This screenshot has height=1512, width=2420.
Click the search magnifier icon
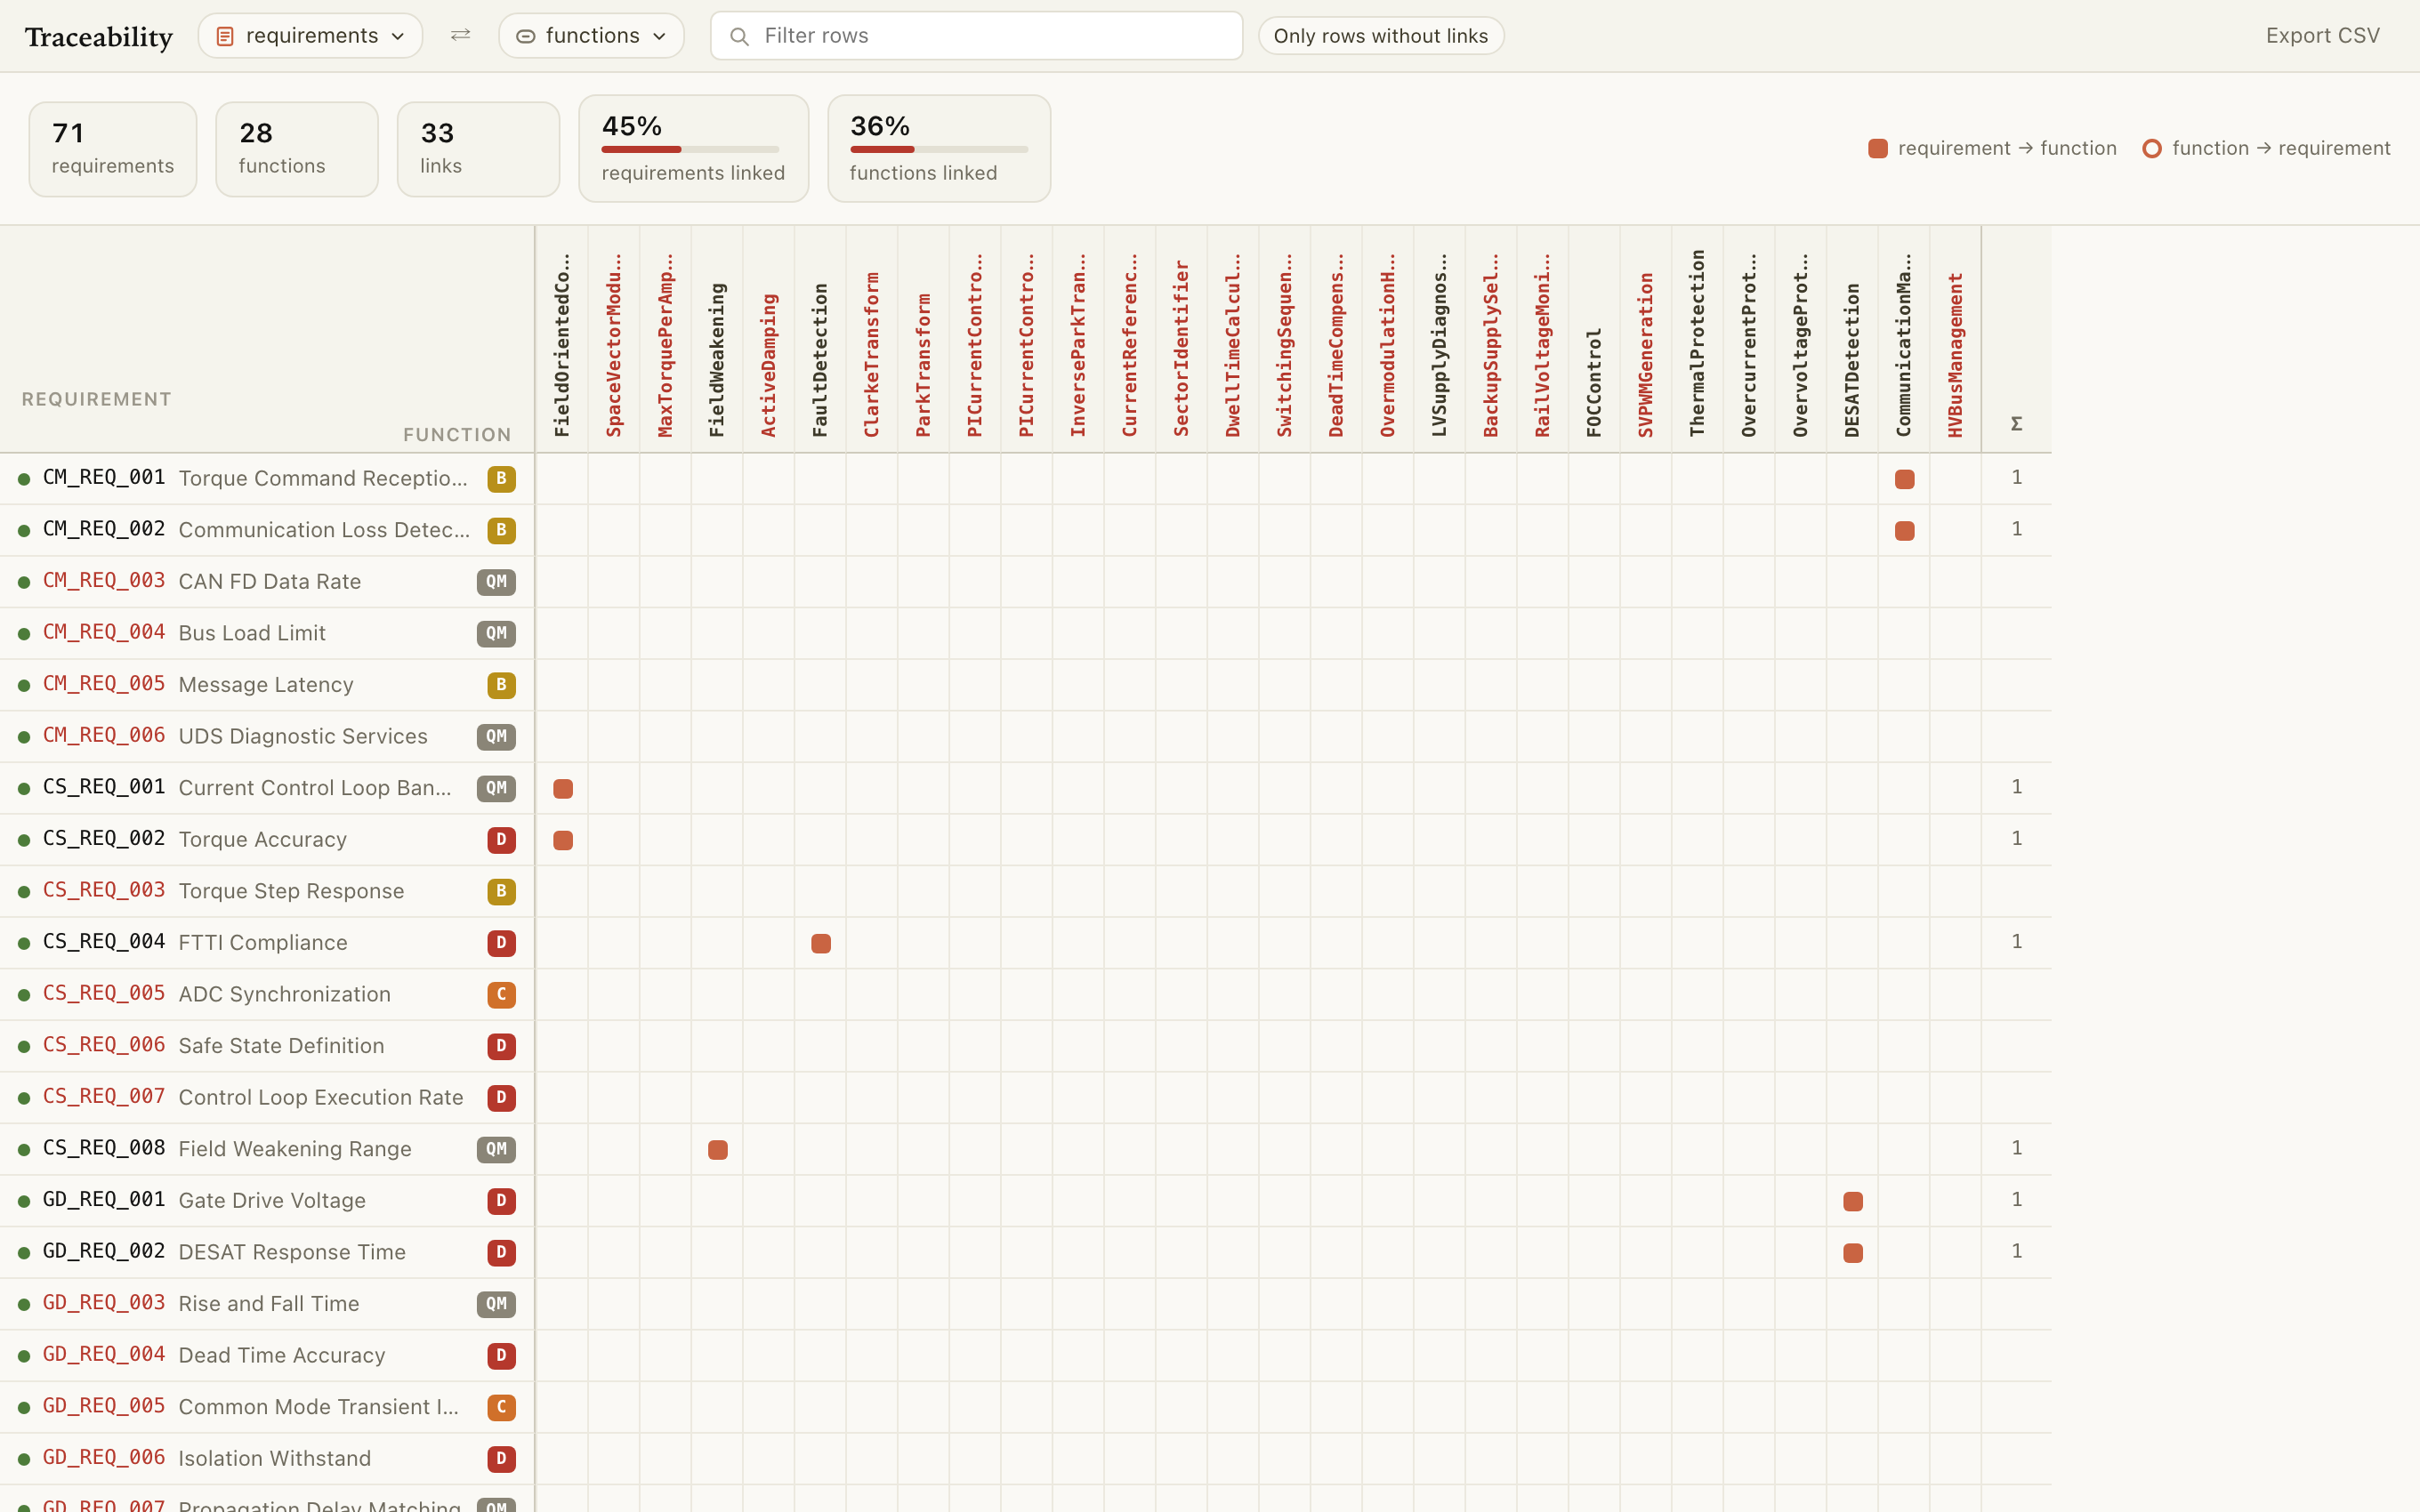tap(739, 36)
